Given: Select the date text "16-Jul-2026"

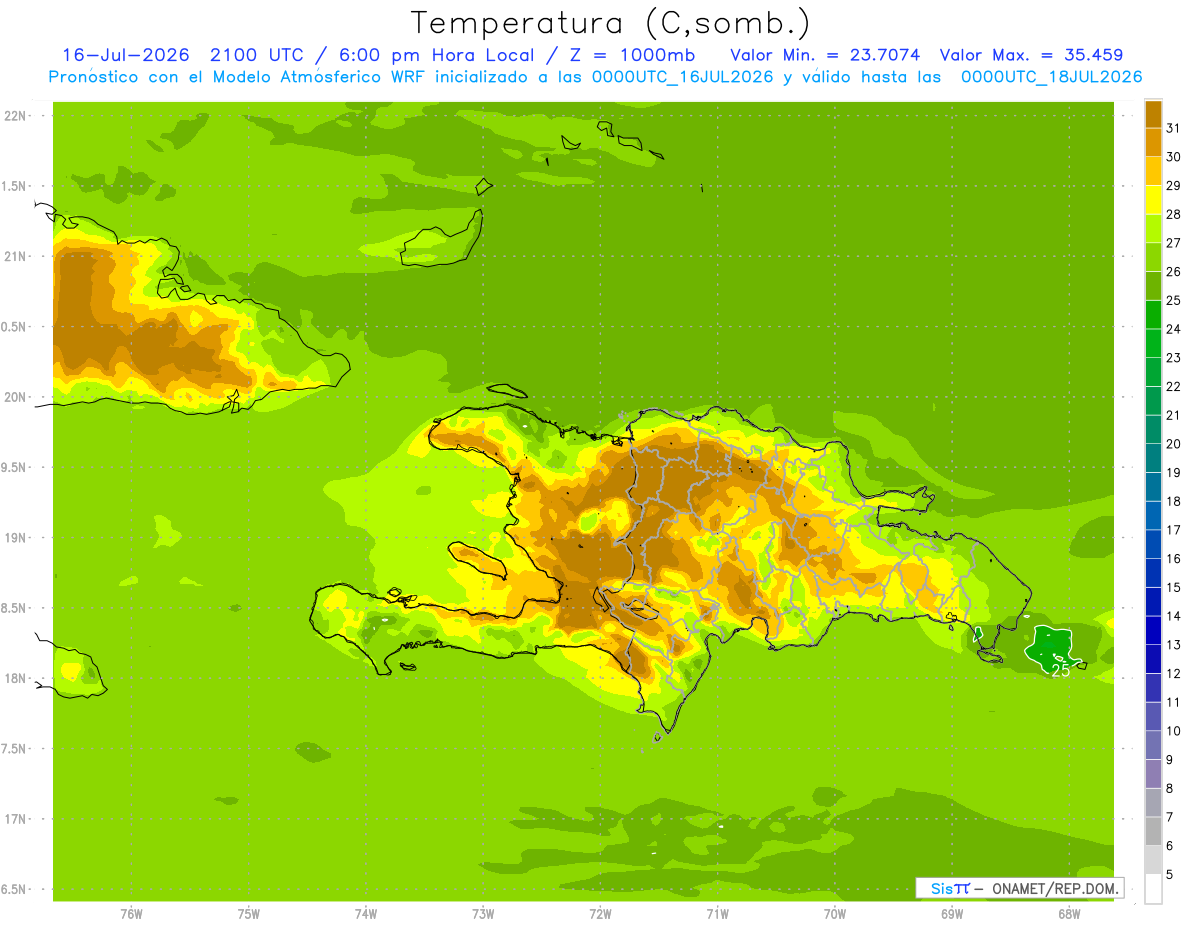Looking at the screenshot, I should (x=126, y=55).
